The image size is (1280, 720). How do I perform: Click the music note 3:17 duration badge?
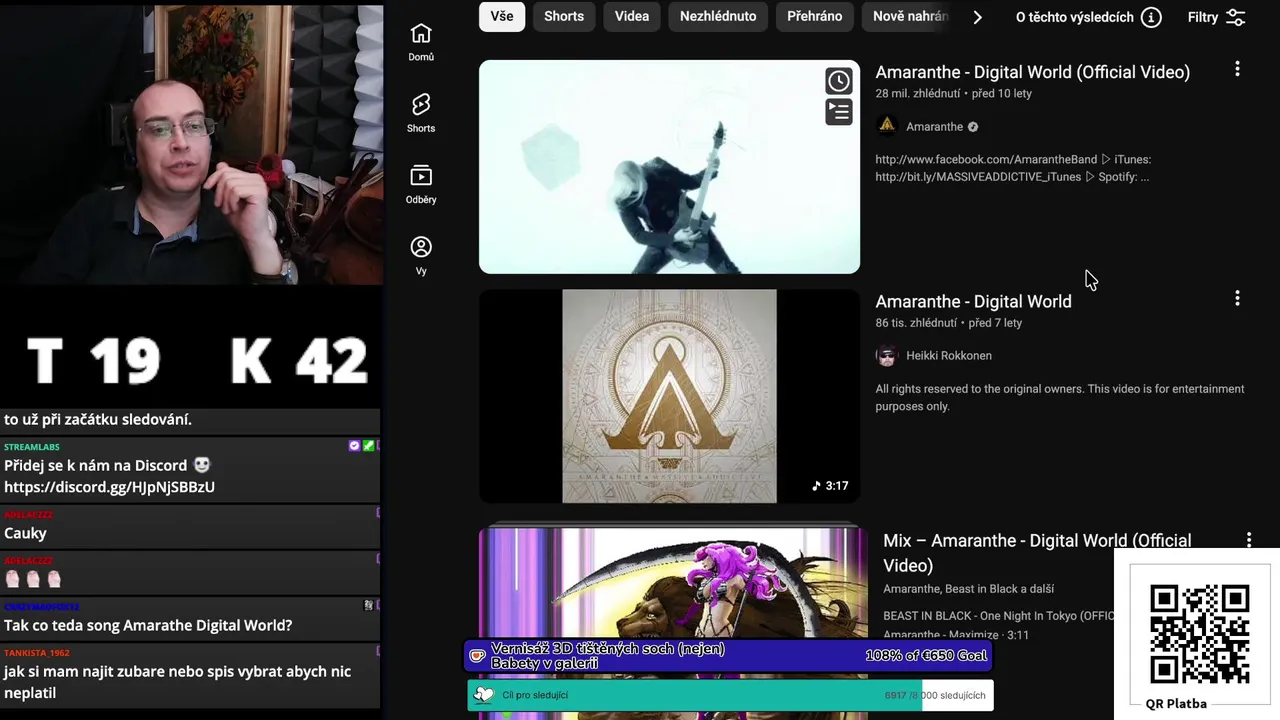830,486
